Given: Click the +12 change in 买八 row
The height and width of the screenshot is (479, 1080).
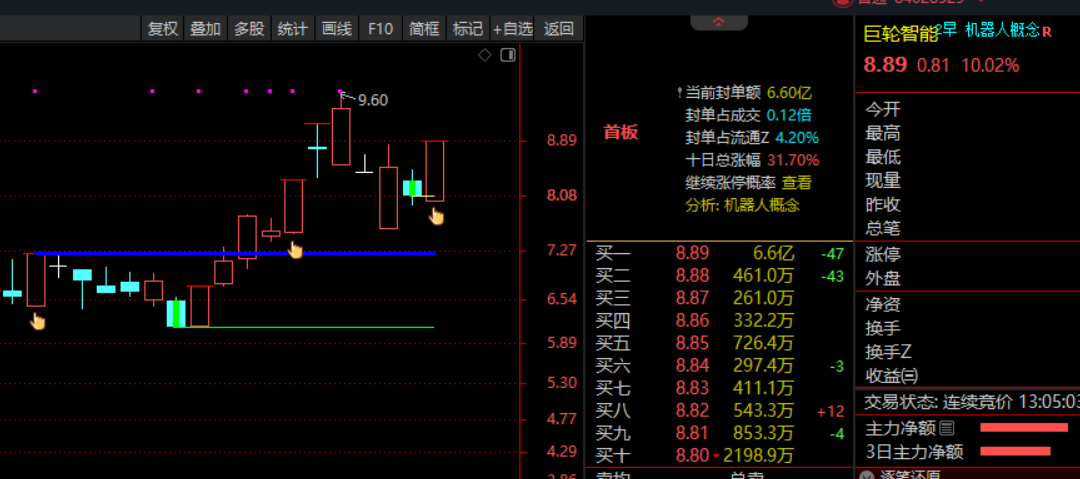Looking at the screenshot, I should coord(831,411).
